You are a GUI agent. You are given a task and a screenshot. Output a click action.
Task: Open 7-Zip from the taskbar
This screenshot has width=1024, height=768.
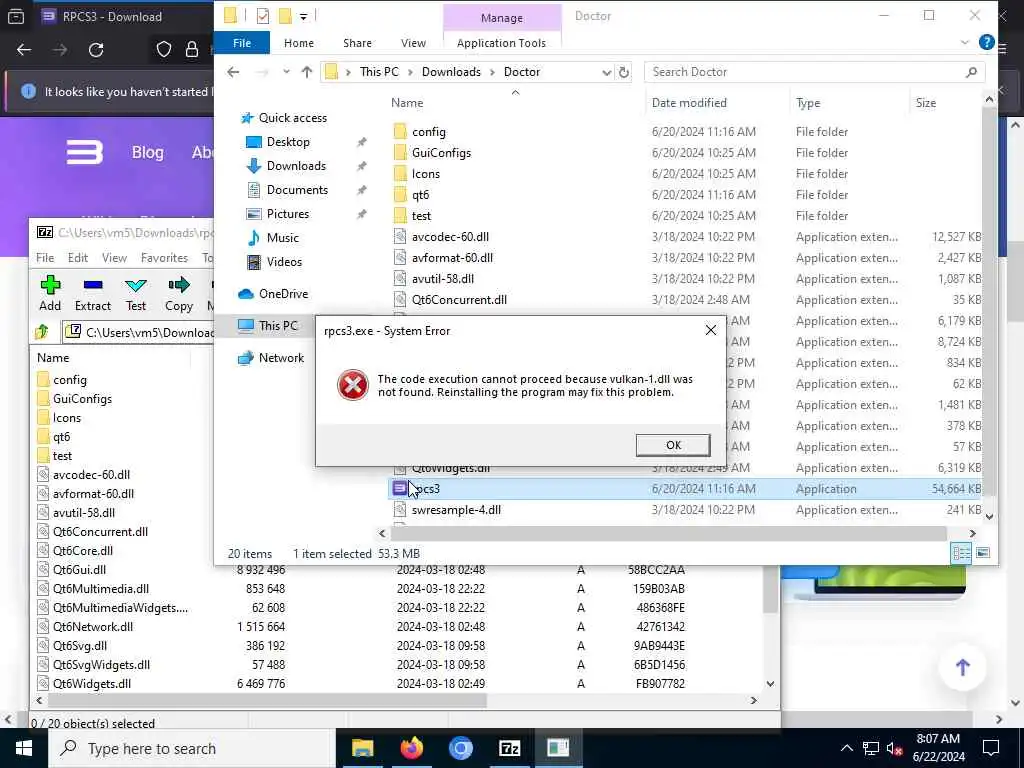(x=509, y=748)
